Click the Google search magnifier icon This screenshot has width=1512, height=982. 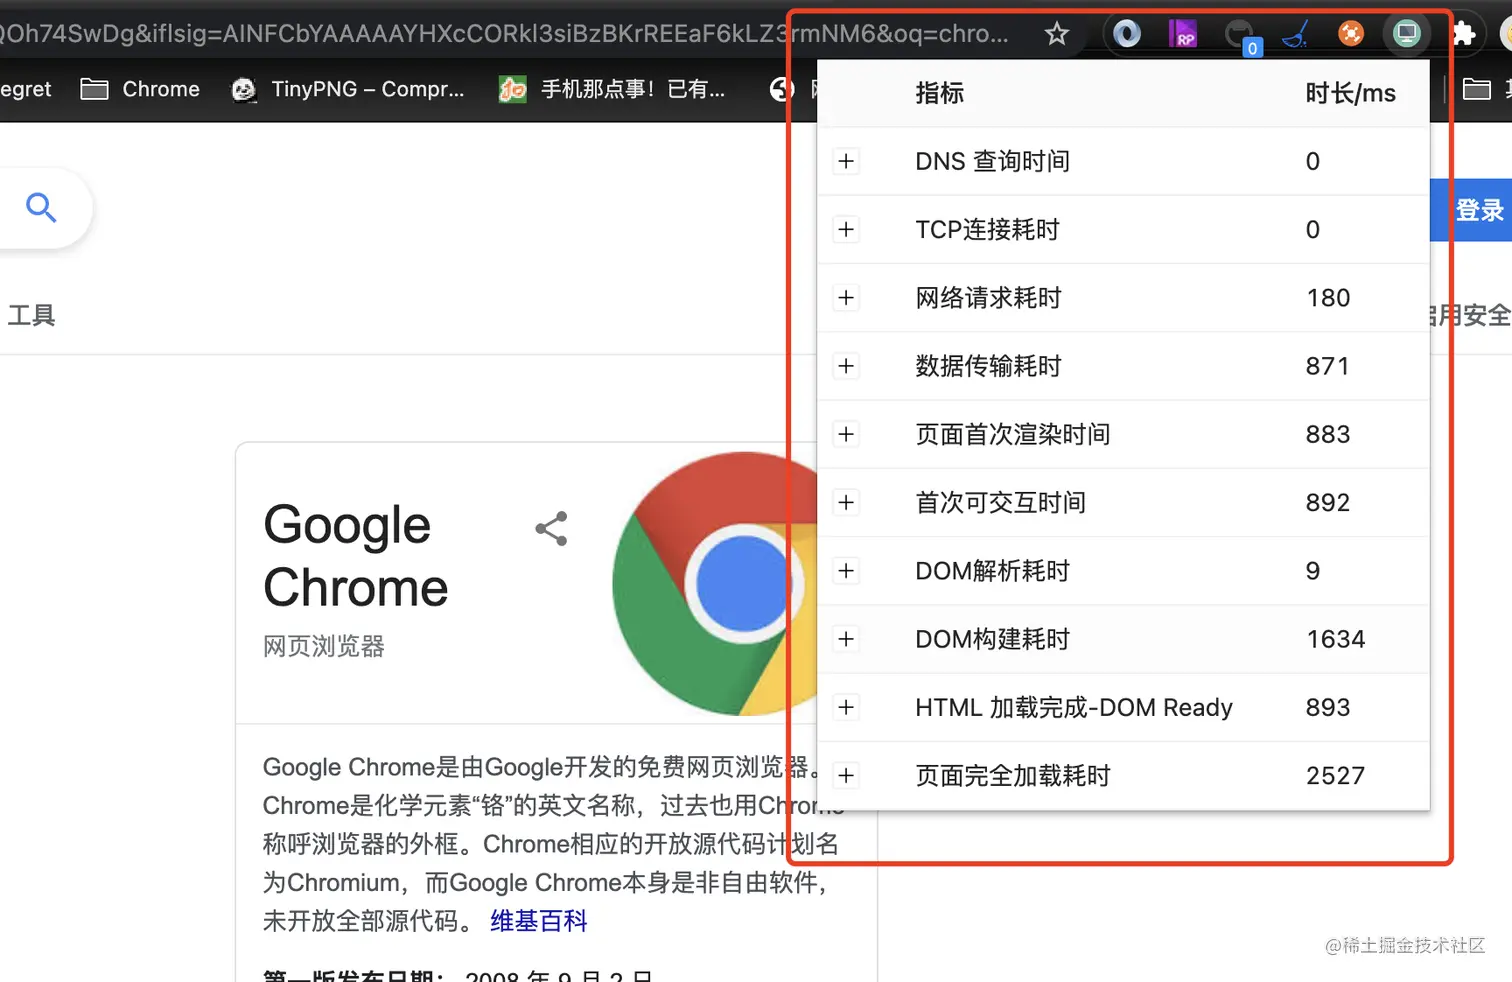point(41,207)
